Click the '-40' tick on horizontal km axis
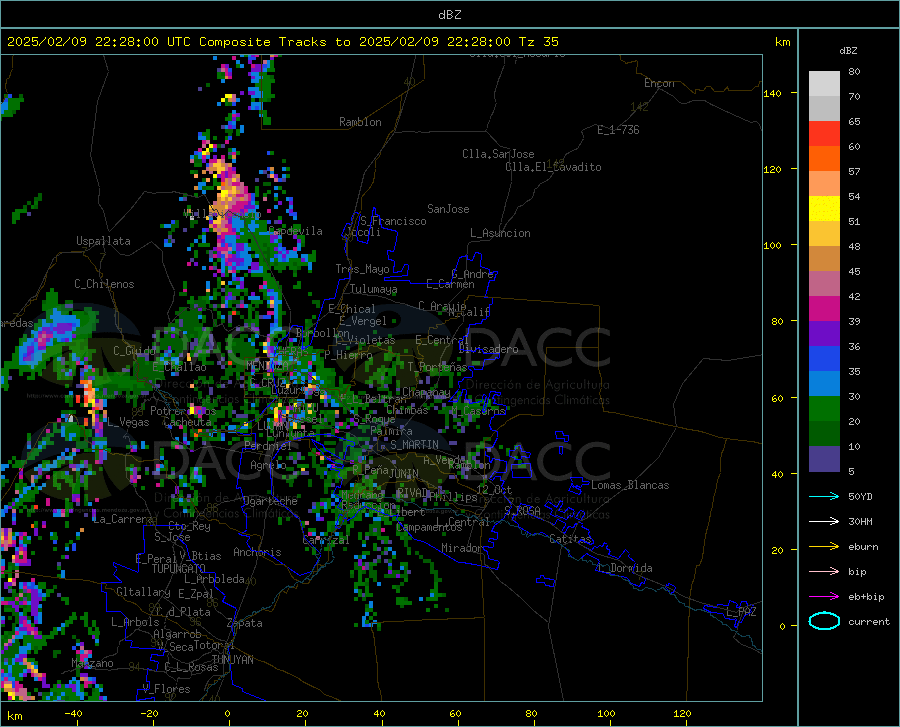Viewport: 900px width, 727px height. (73, 714)
